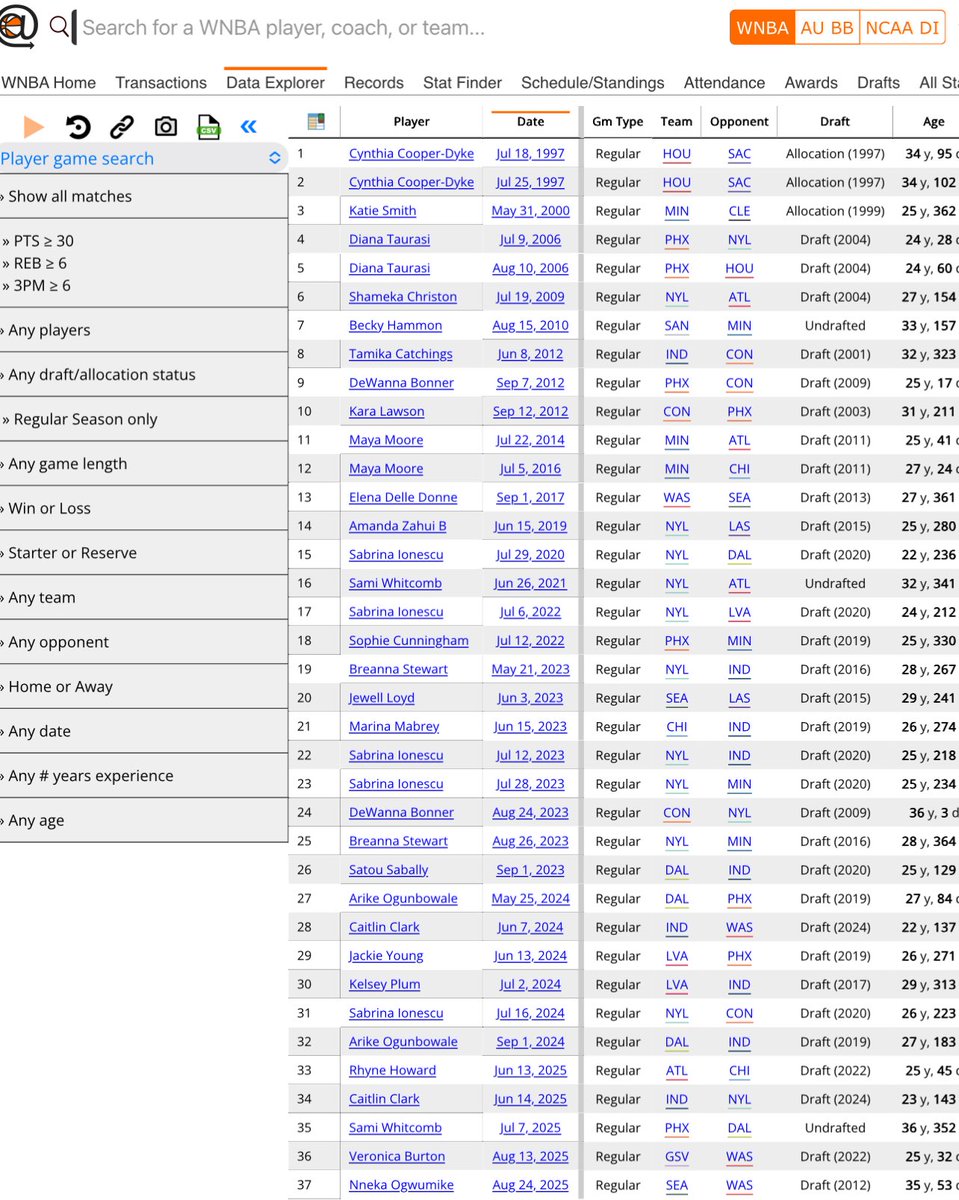This screenshot has width=959, height=1200.
Task: Open the Player game search dropdown
Action: (143, 158)
